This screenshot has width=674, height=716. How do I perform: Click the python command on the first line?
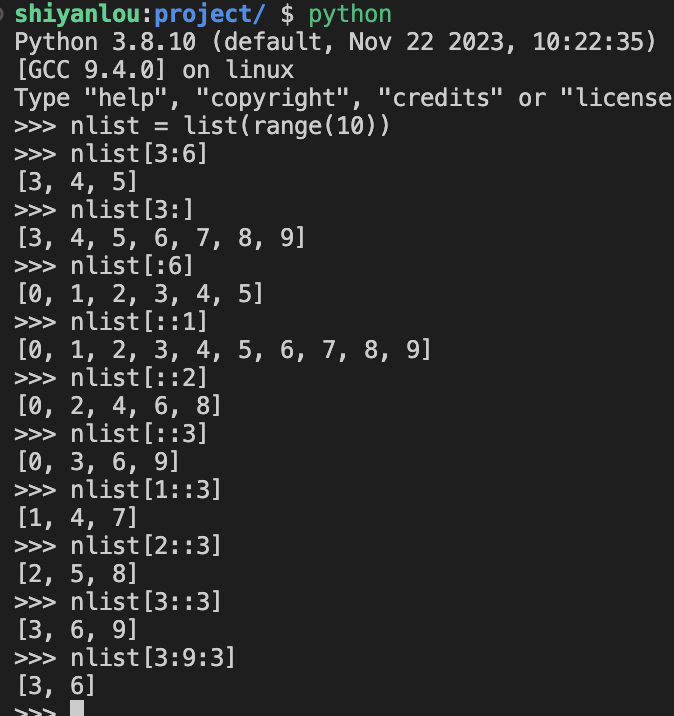(350, 15)
